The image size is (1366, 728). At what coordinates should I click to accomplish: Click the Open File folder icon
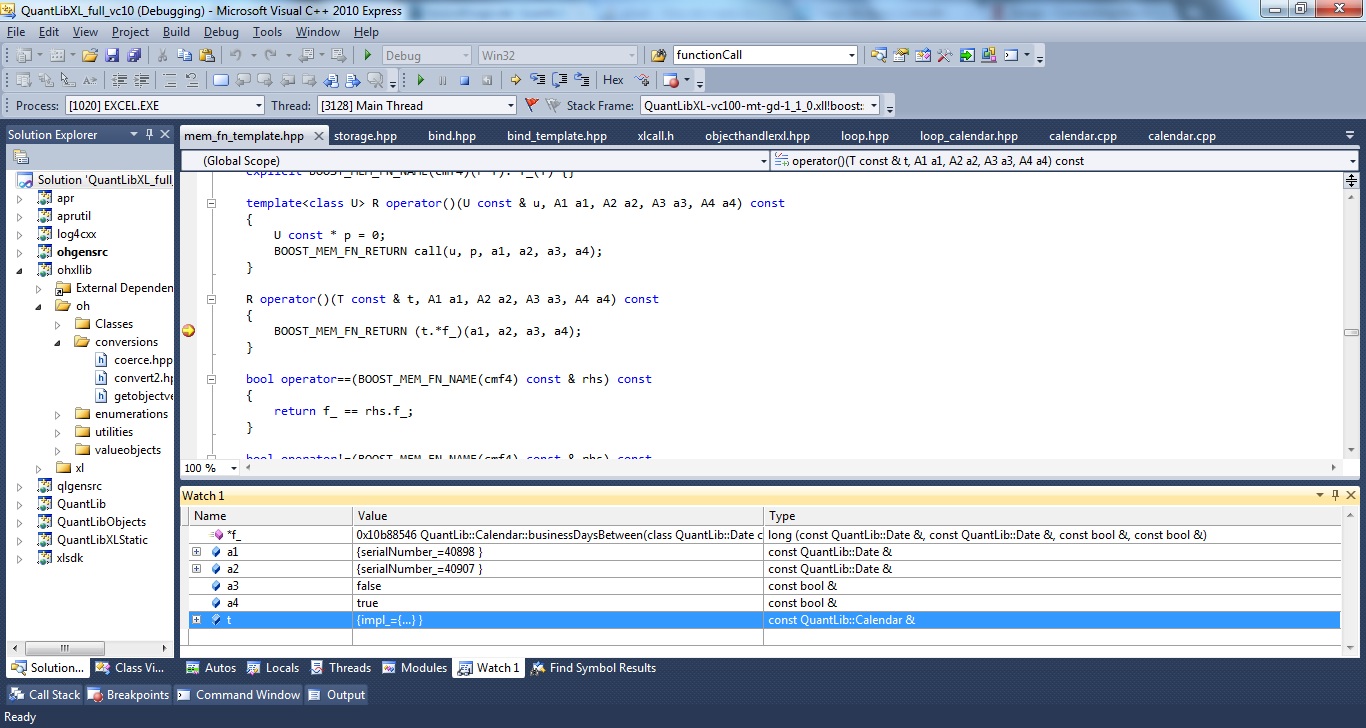point(90,55)
